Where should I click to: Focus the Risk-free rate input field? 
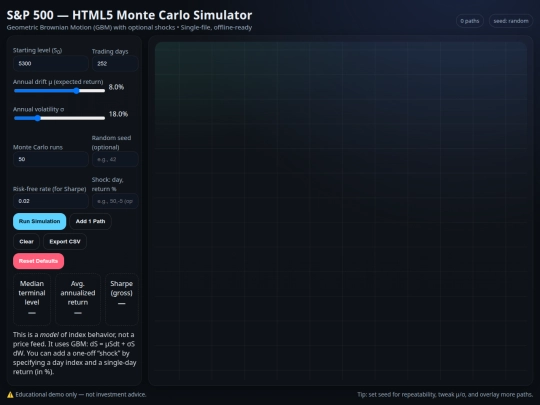pyautogui.click(x=51, y=201)
